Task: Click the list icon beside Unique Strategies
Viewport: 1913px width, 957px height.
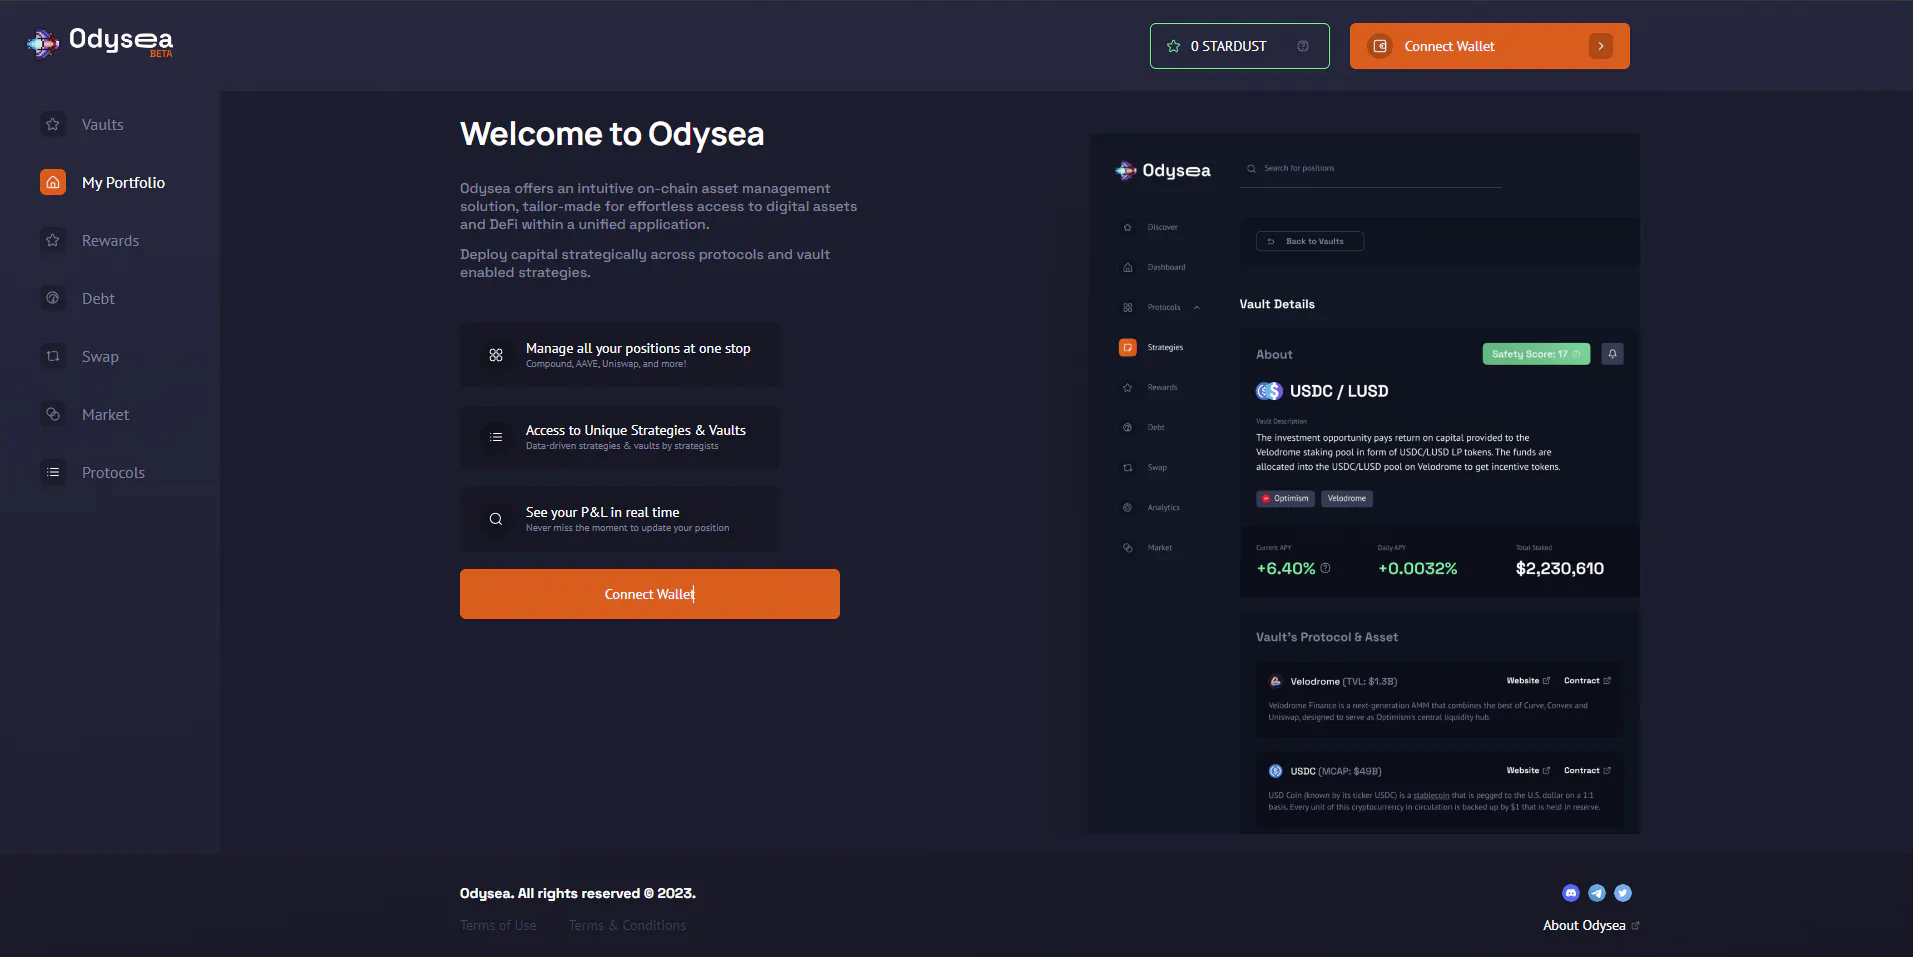Action: click(x=496, y=437)
